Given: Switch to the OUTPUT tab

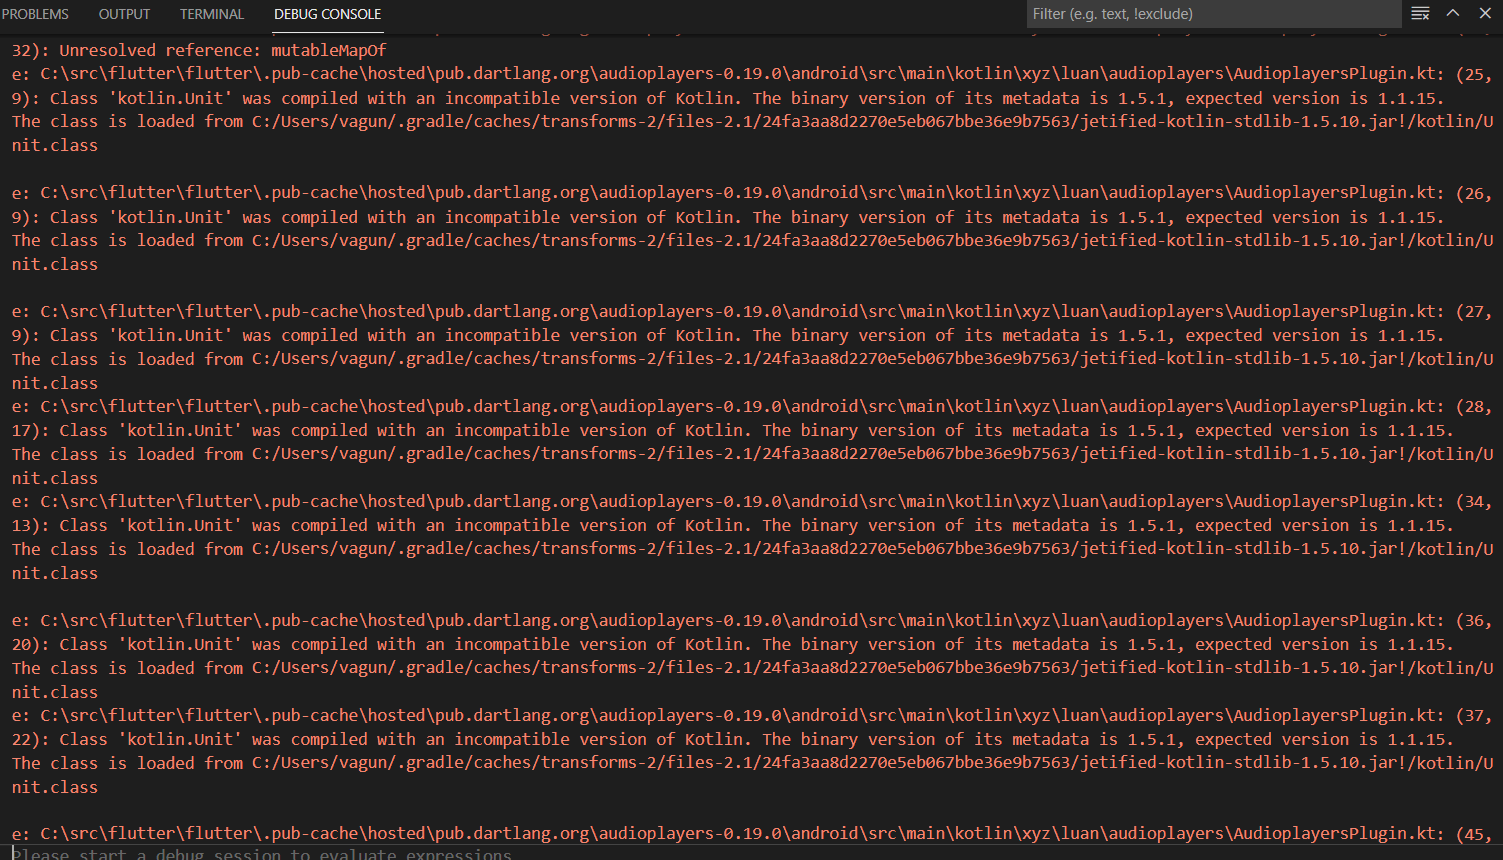Looking at the screenshot, I should [124, 14].
